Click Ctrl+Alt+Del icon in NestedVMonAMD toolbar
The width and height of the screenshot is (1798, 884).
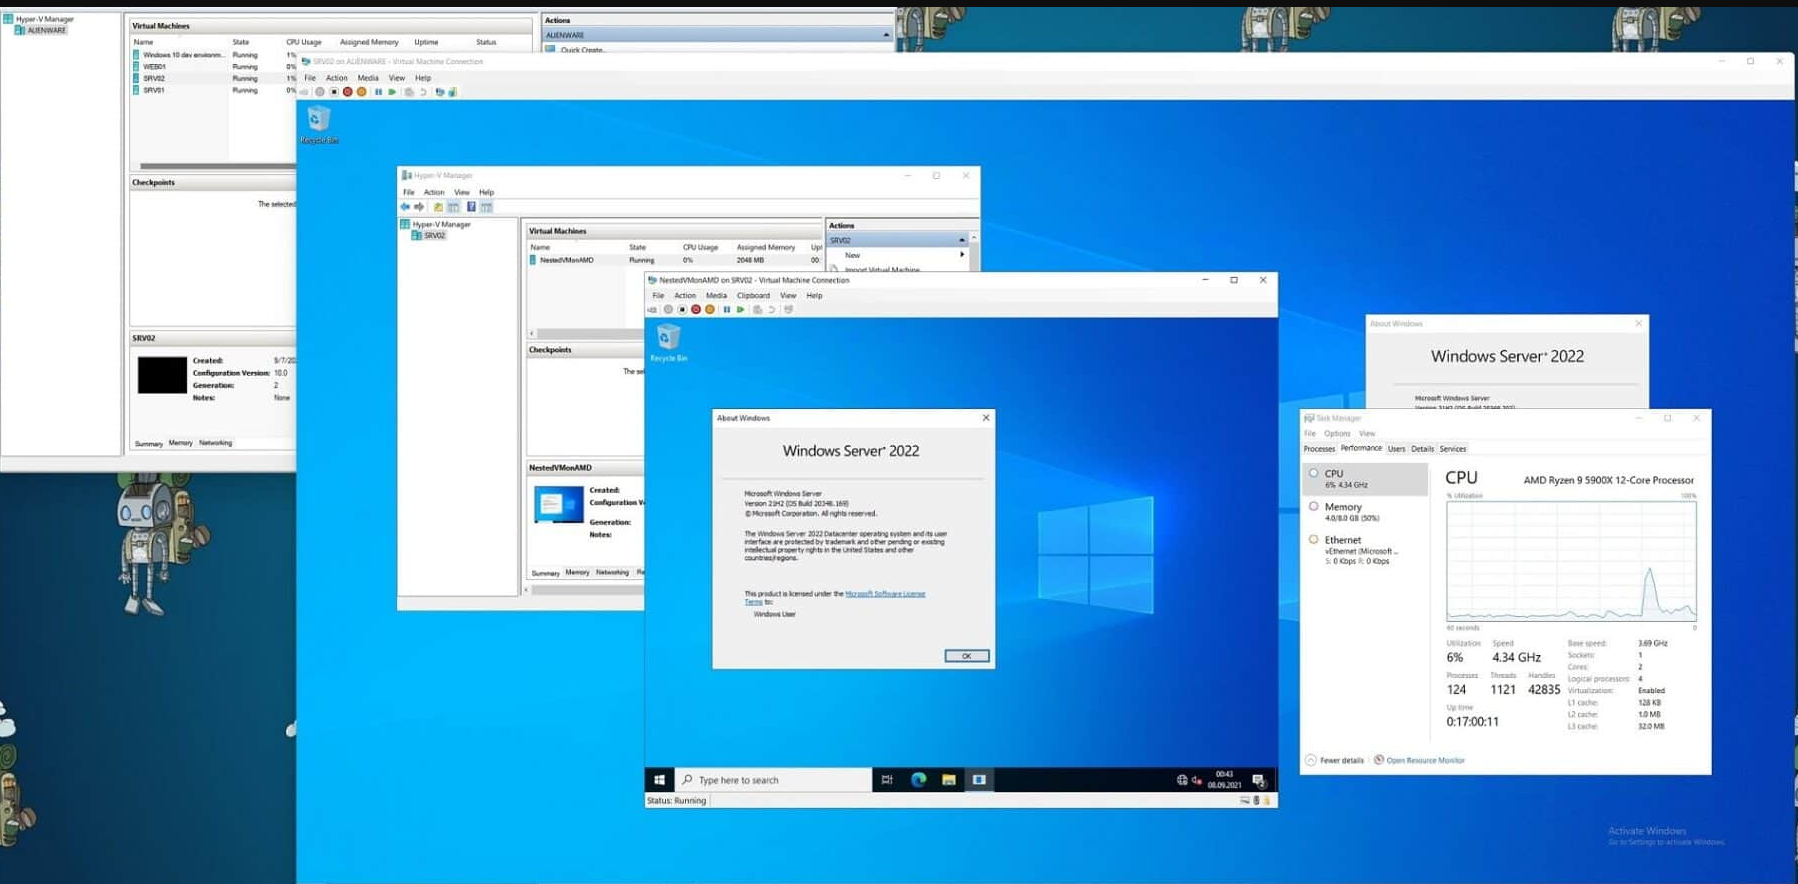[x=652, y=310]
